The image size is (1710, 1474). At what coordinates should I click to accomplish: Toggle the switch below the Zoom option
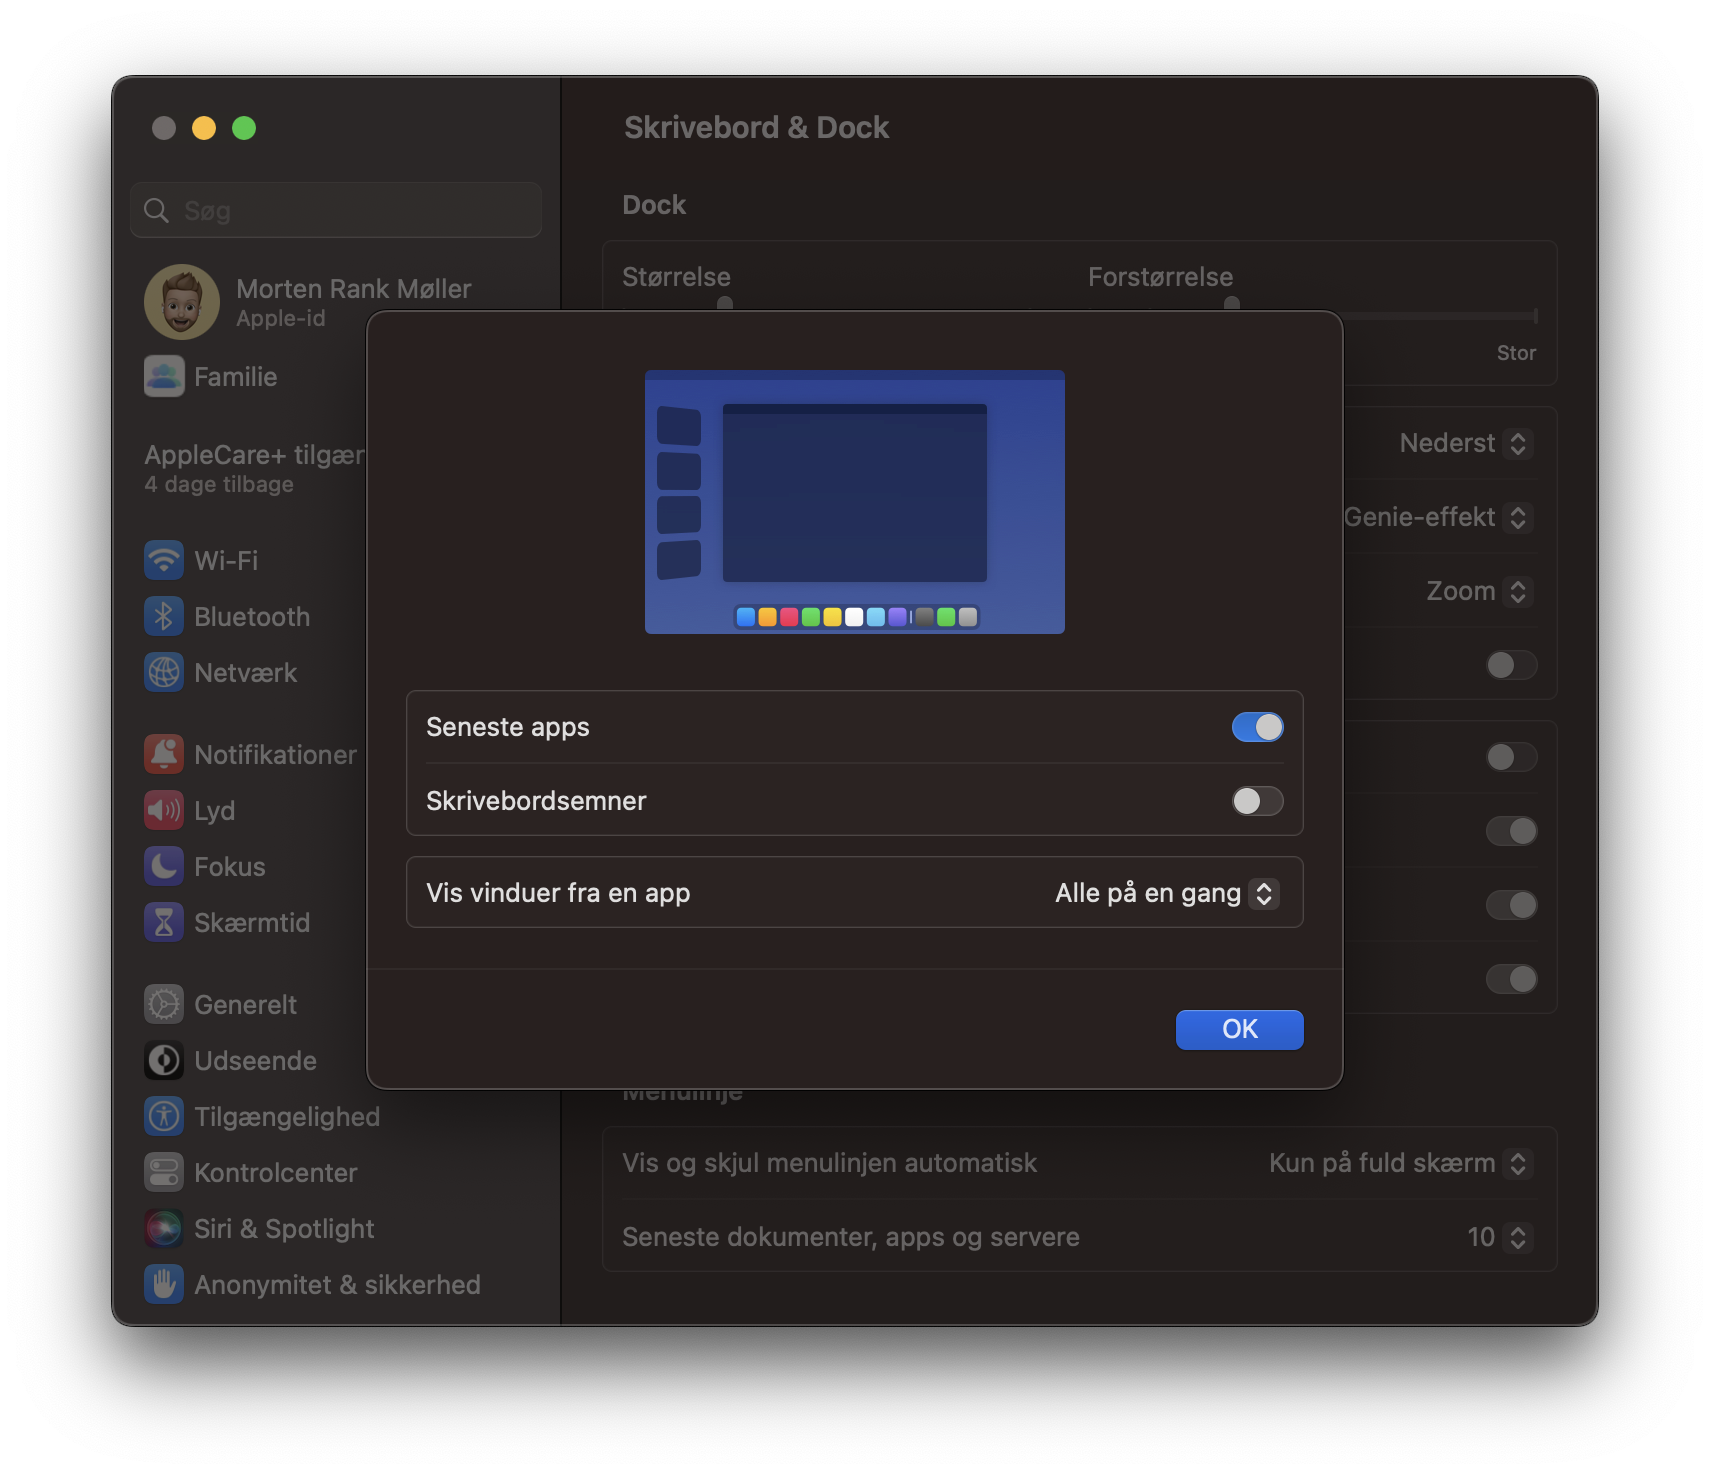tap(1510, 665)
